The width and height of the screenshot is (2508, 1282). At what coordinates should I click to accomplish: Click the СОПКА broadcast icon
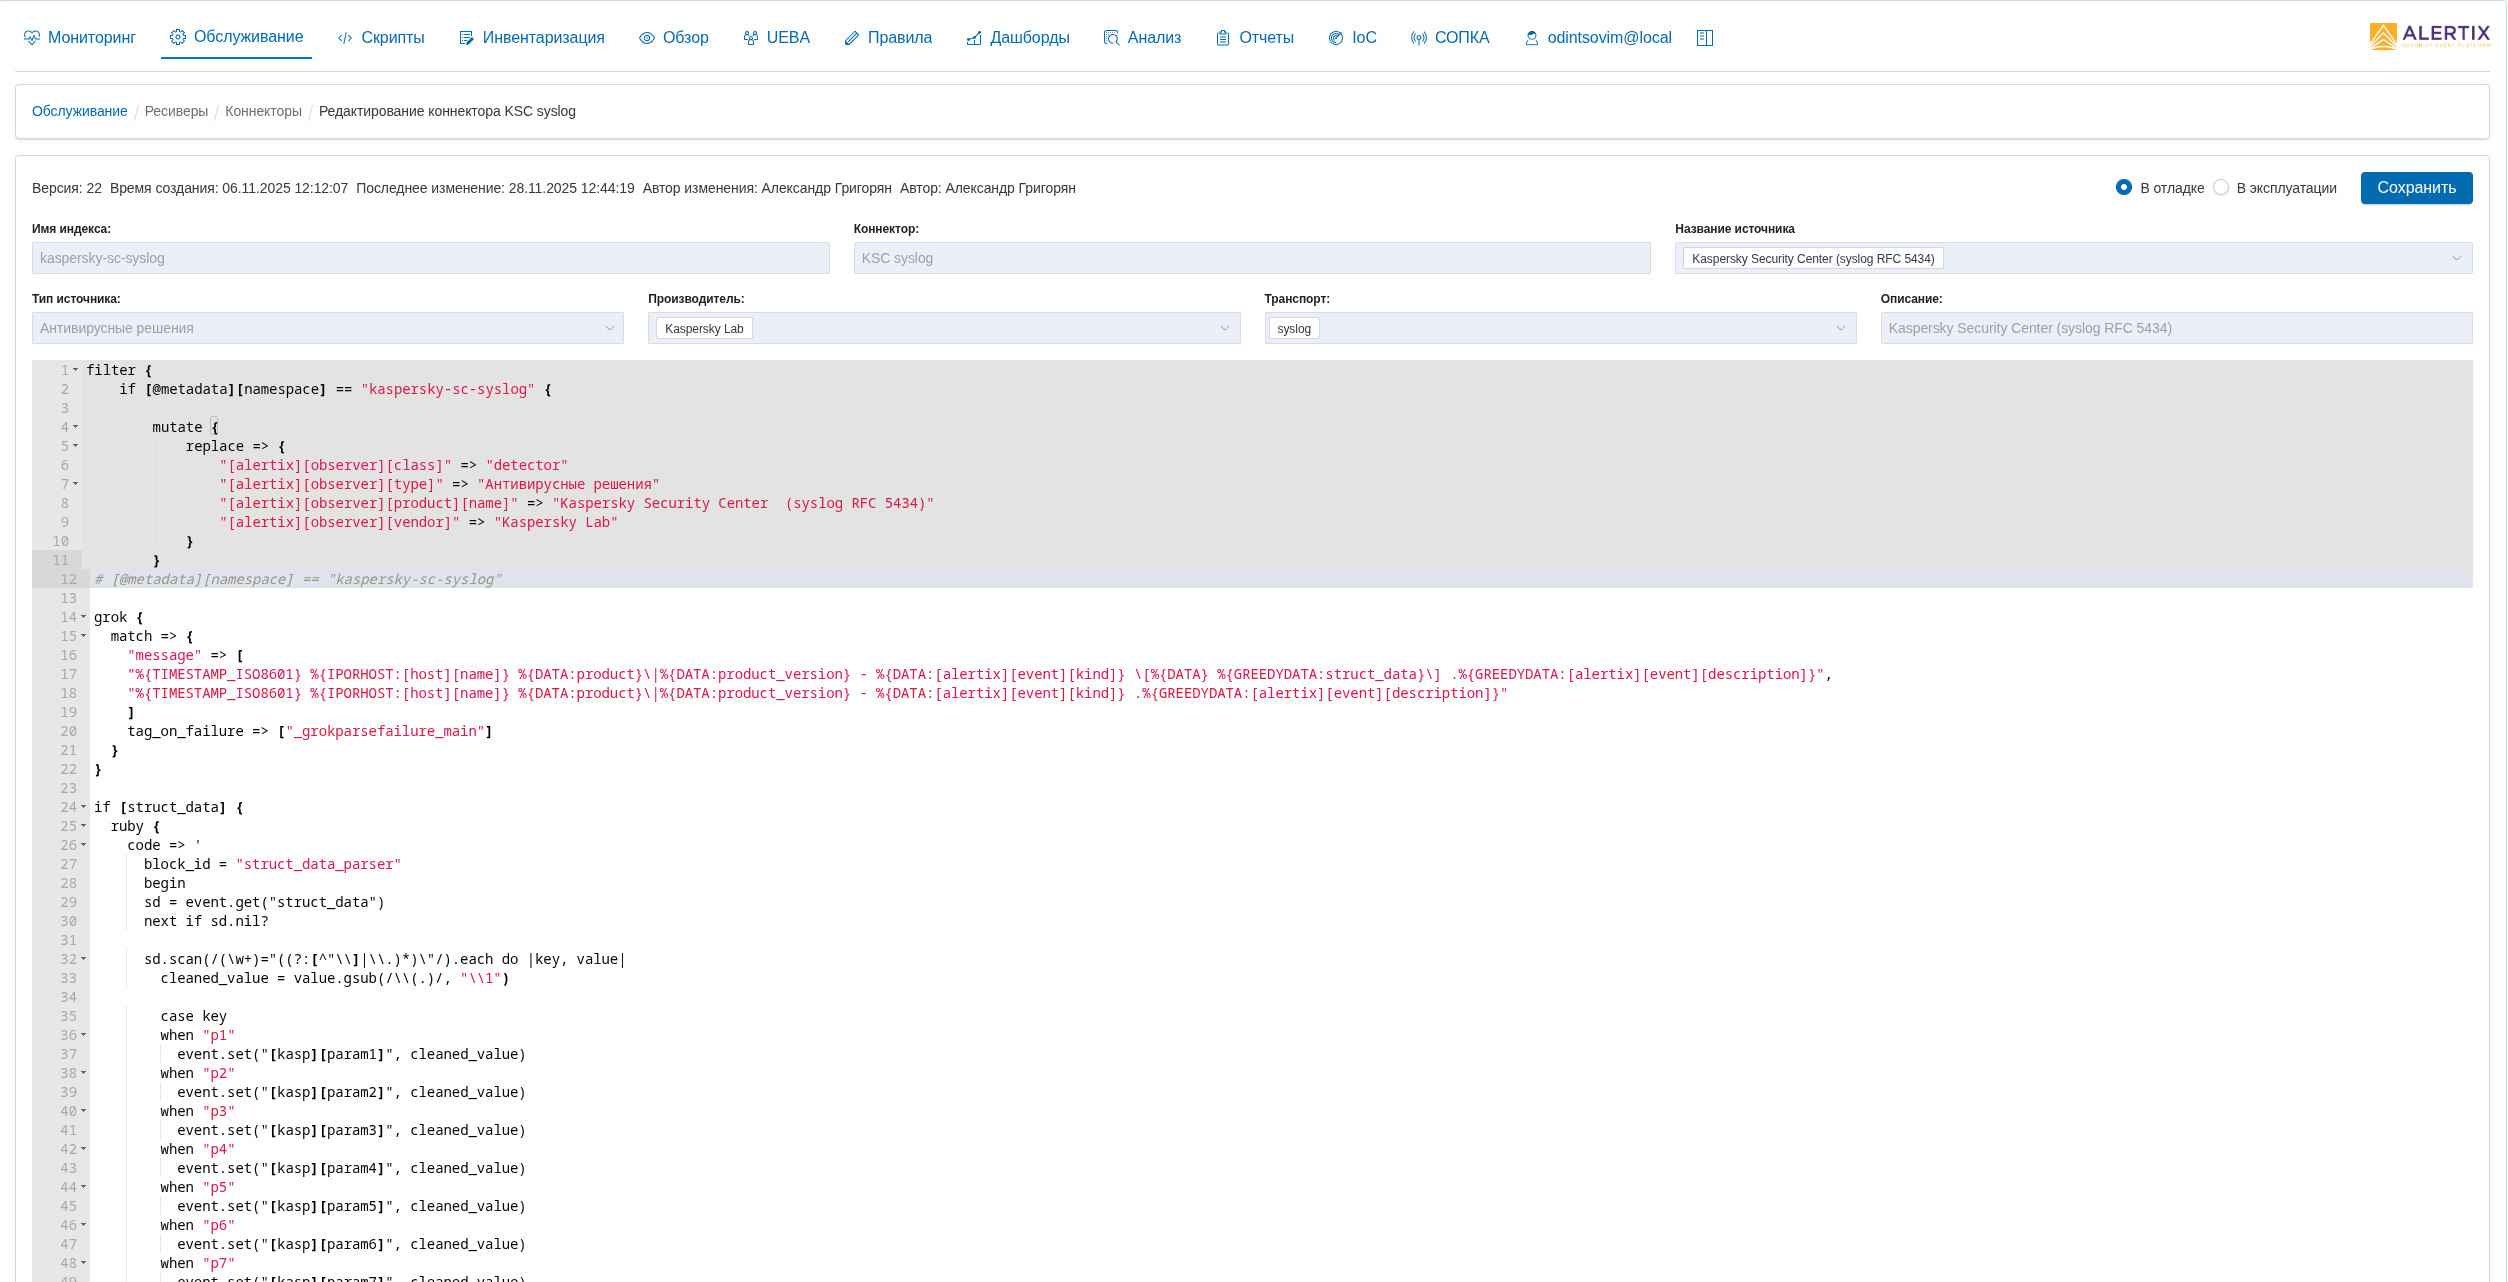[1419, 38]
